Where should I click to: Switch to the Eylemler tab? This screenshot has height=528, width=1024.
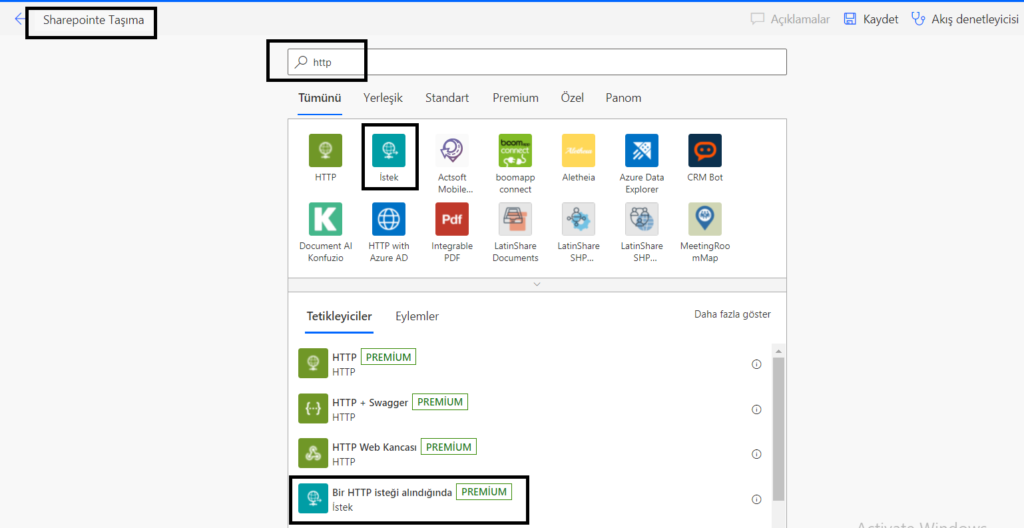coord(417,316)
